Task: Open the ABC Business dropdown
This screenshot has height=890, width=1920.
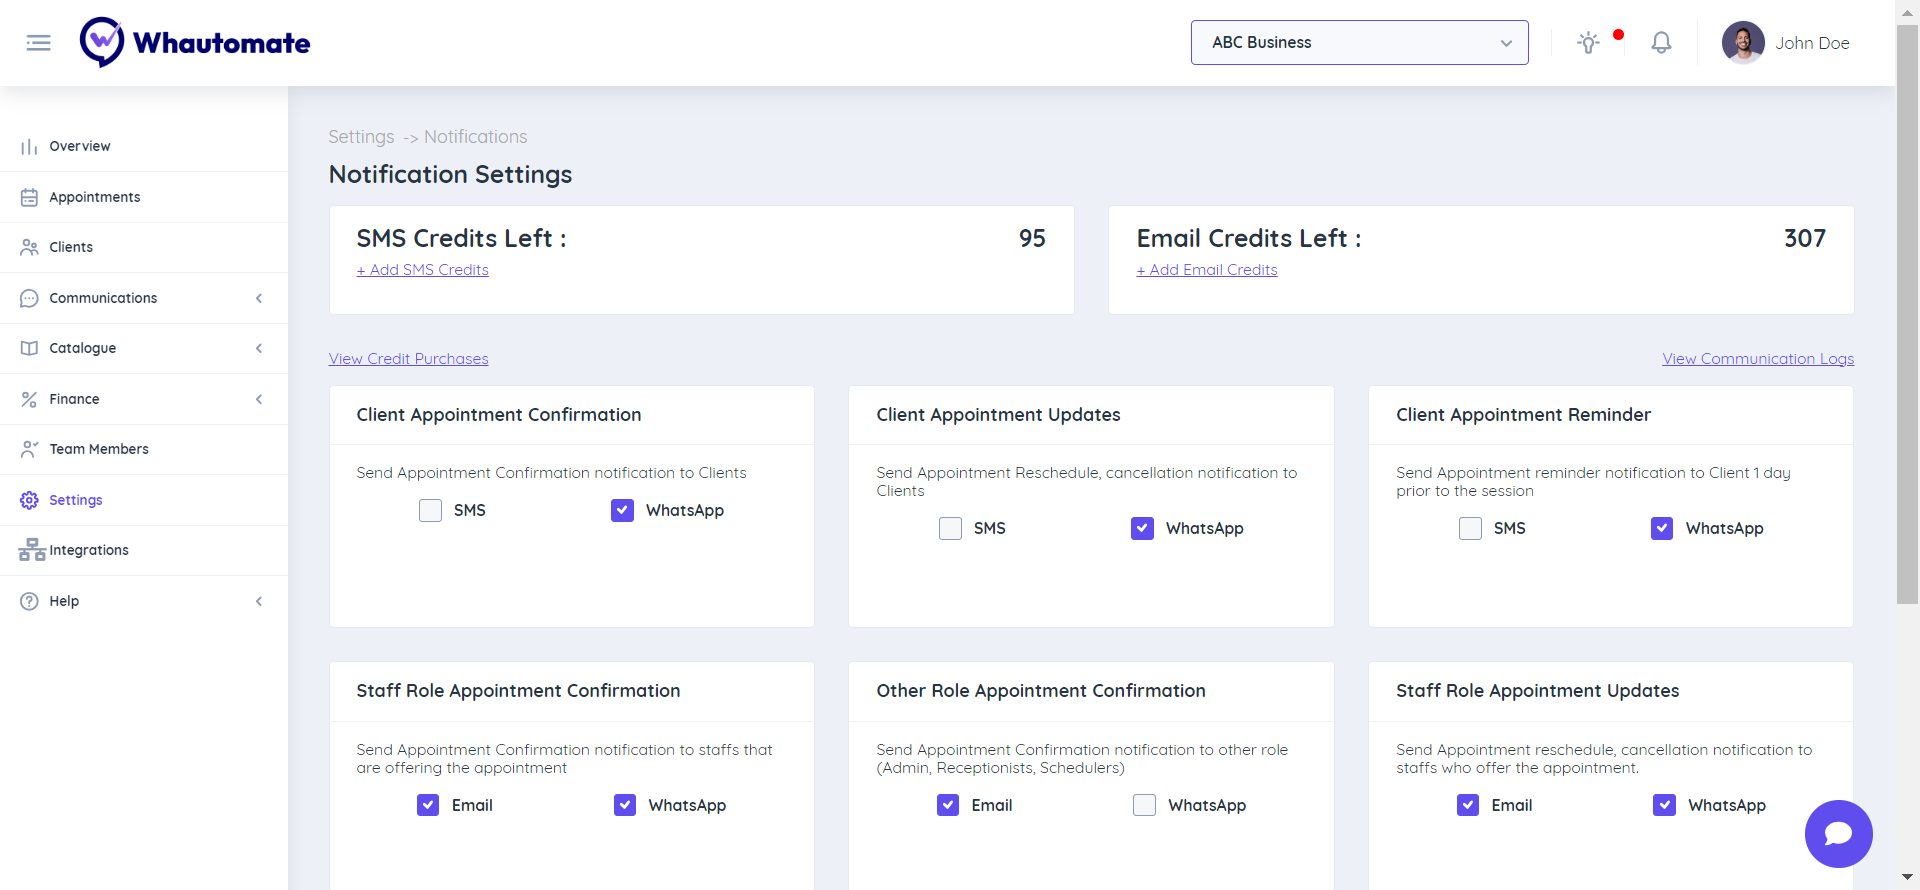Action: [1359, 43]
